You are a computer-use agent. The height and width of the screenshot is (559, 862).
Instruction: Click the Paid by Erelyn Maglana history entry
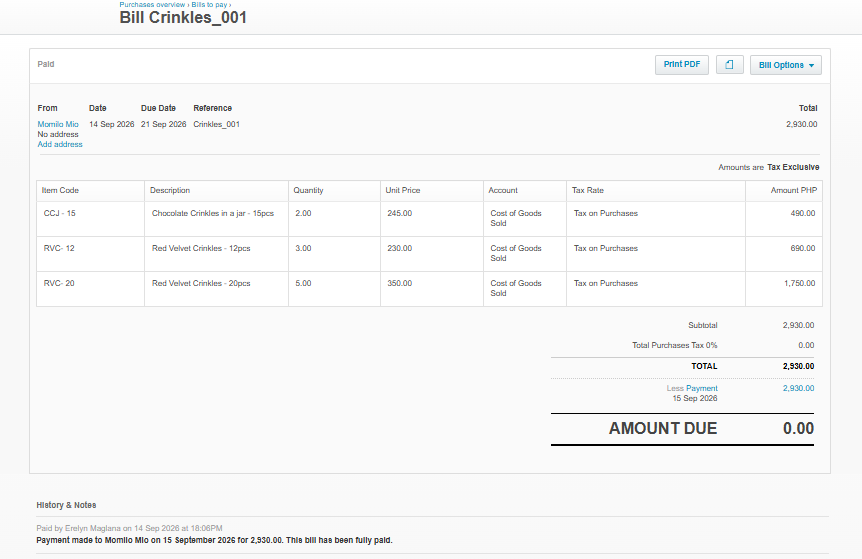point(129,528)
